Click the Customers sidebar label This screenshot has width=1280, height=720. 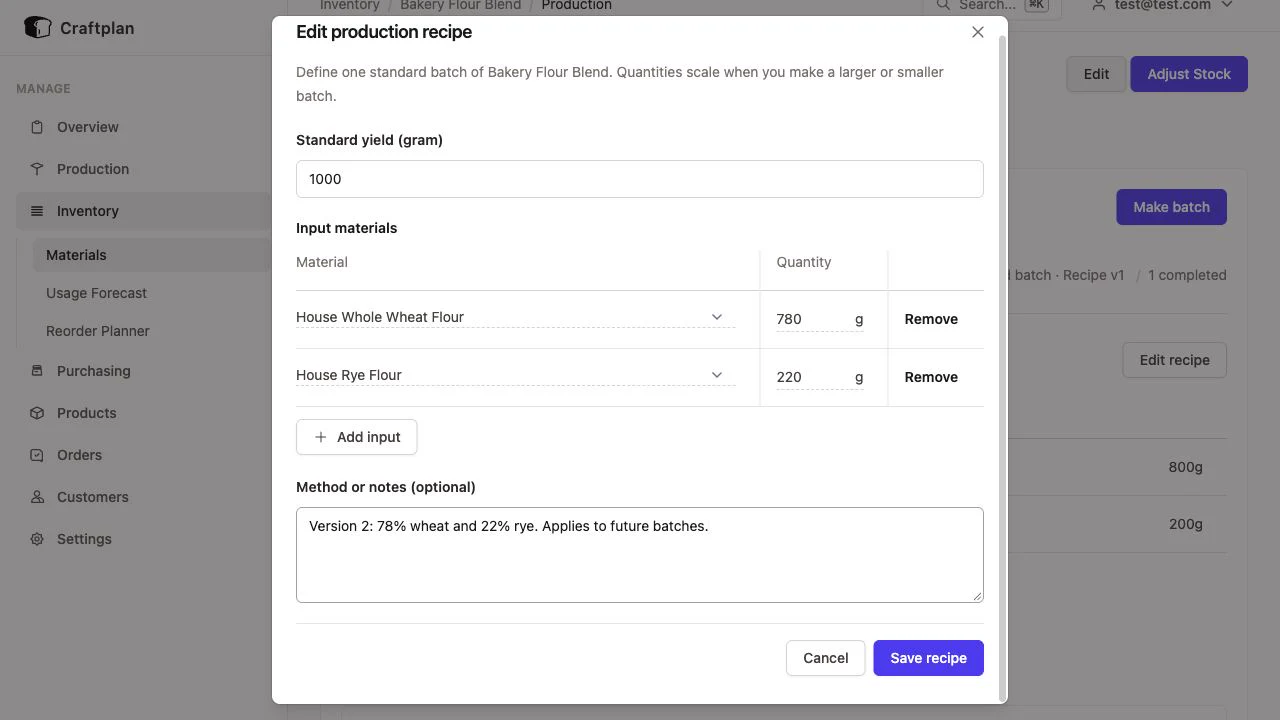click(x=93, y=497)
